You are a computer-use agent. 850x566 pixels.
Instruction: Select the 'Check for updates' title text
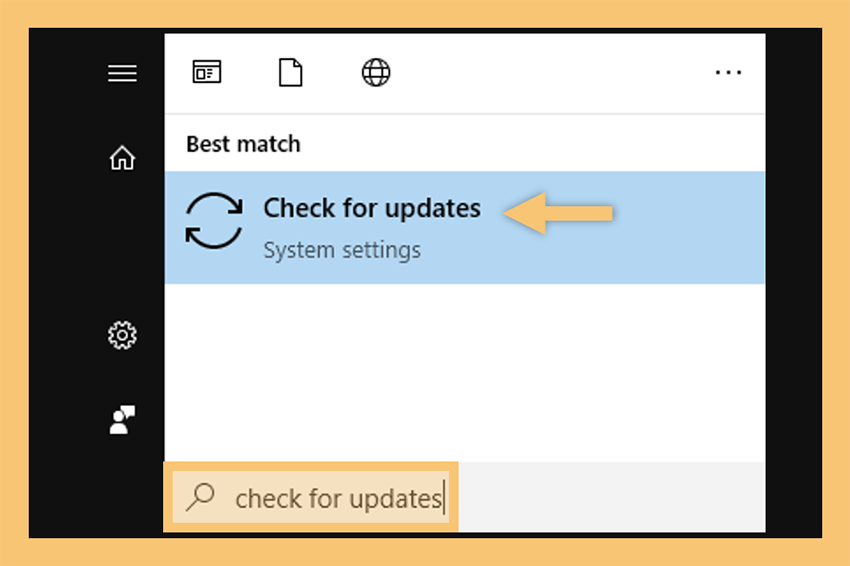pos(372,209)
